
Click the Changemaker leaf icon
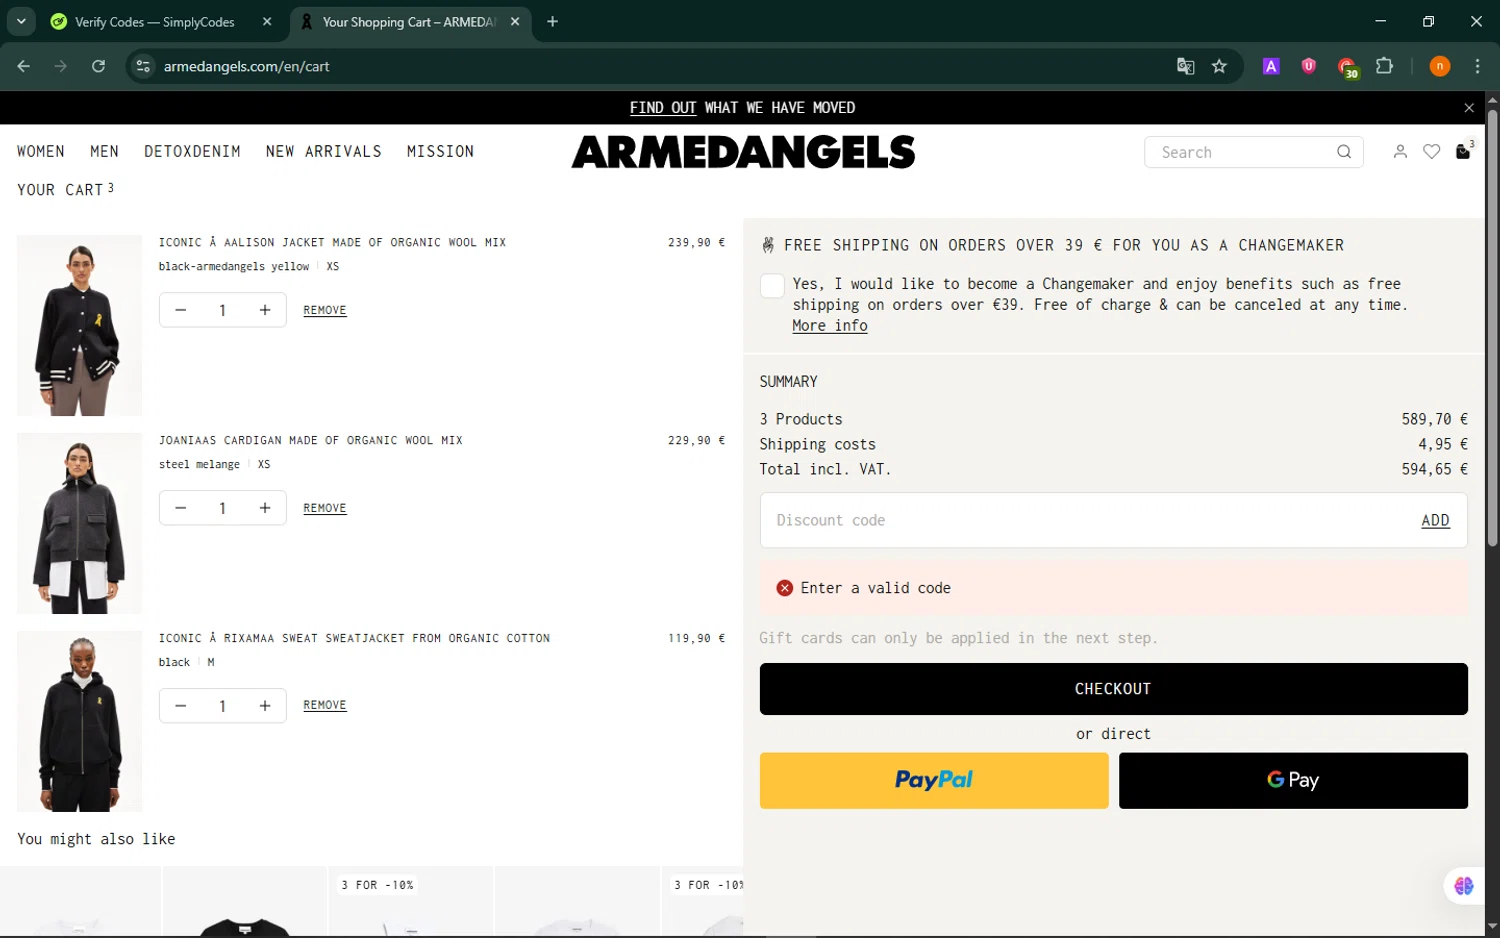tap(768, 245)
